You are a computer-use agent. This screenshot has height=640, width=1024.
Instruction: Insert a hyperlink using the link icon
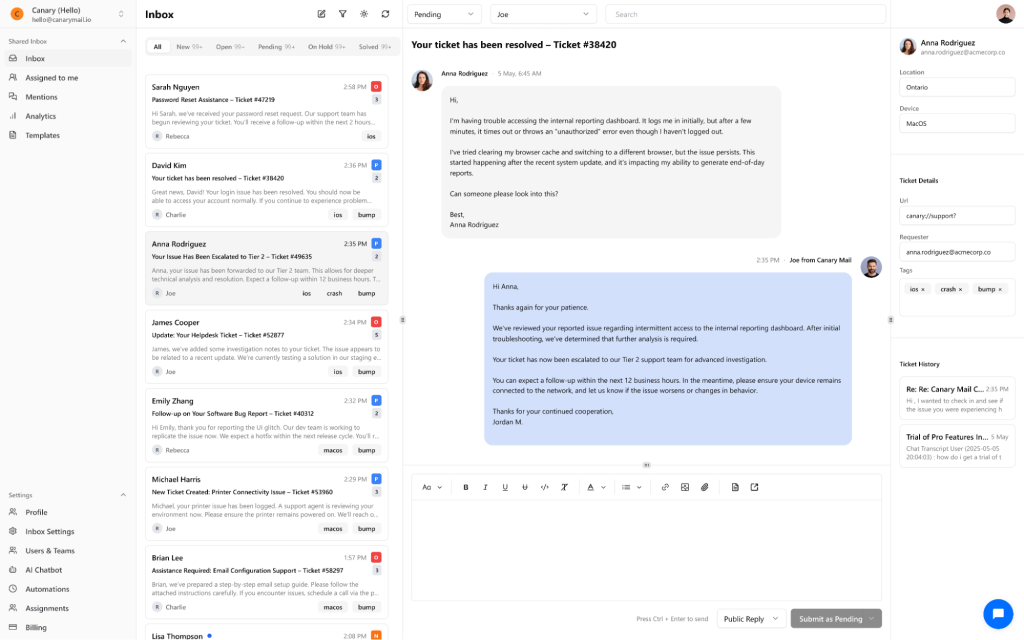666,487
